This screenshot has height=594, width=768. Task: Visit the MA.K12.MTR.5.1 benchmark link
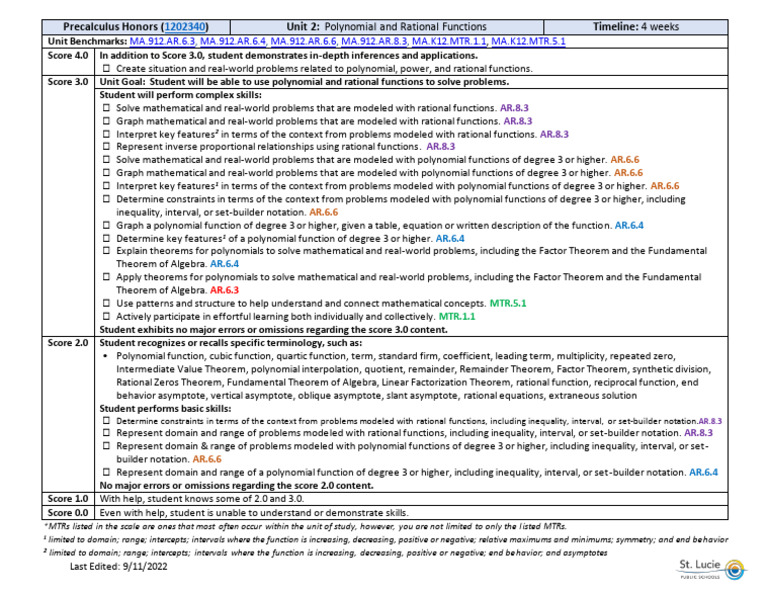528,41
